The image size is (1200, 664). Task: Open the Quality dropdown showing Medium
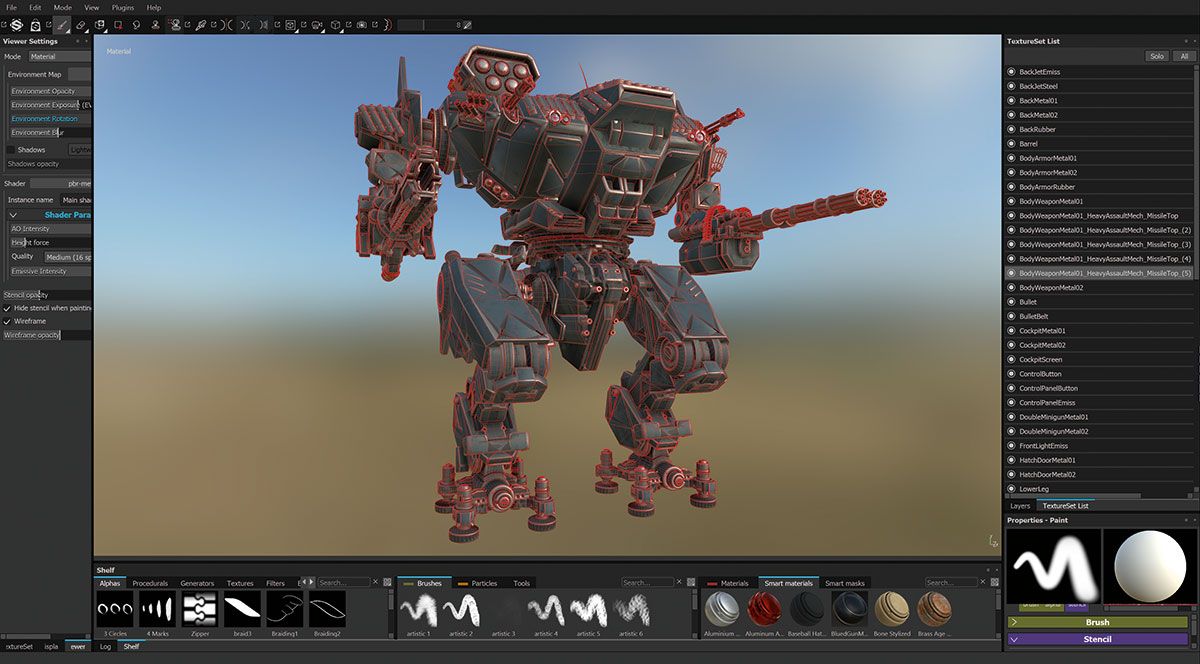(x=67, y=257)
